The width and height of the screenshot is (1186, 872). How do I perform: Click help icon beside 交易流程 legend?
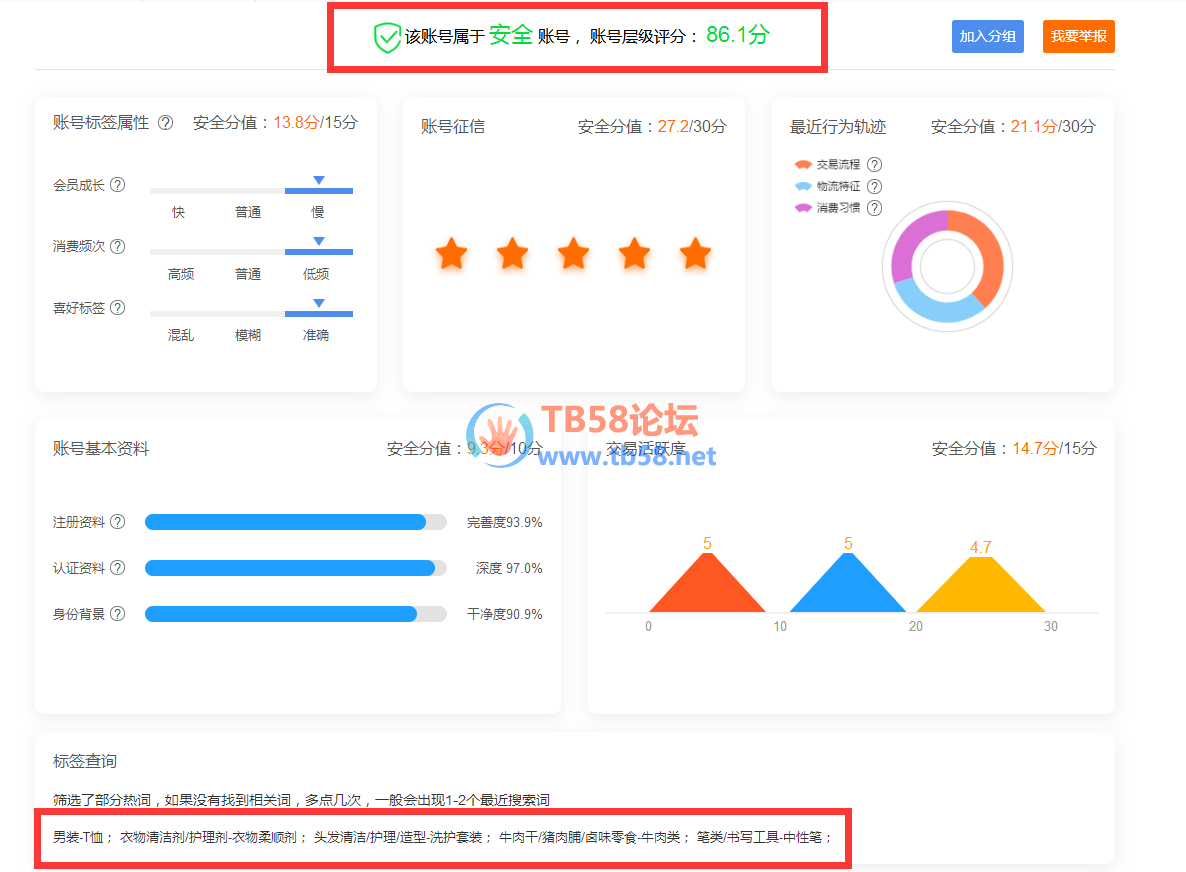pyautogui.click(x=875, y=164)
